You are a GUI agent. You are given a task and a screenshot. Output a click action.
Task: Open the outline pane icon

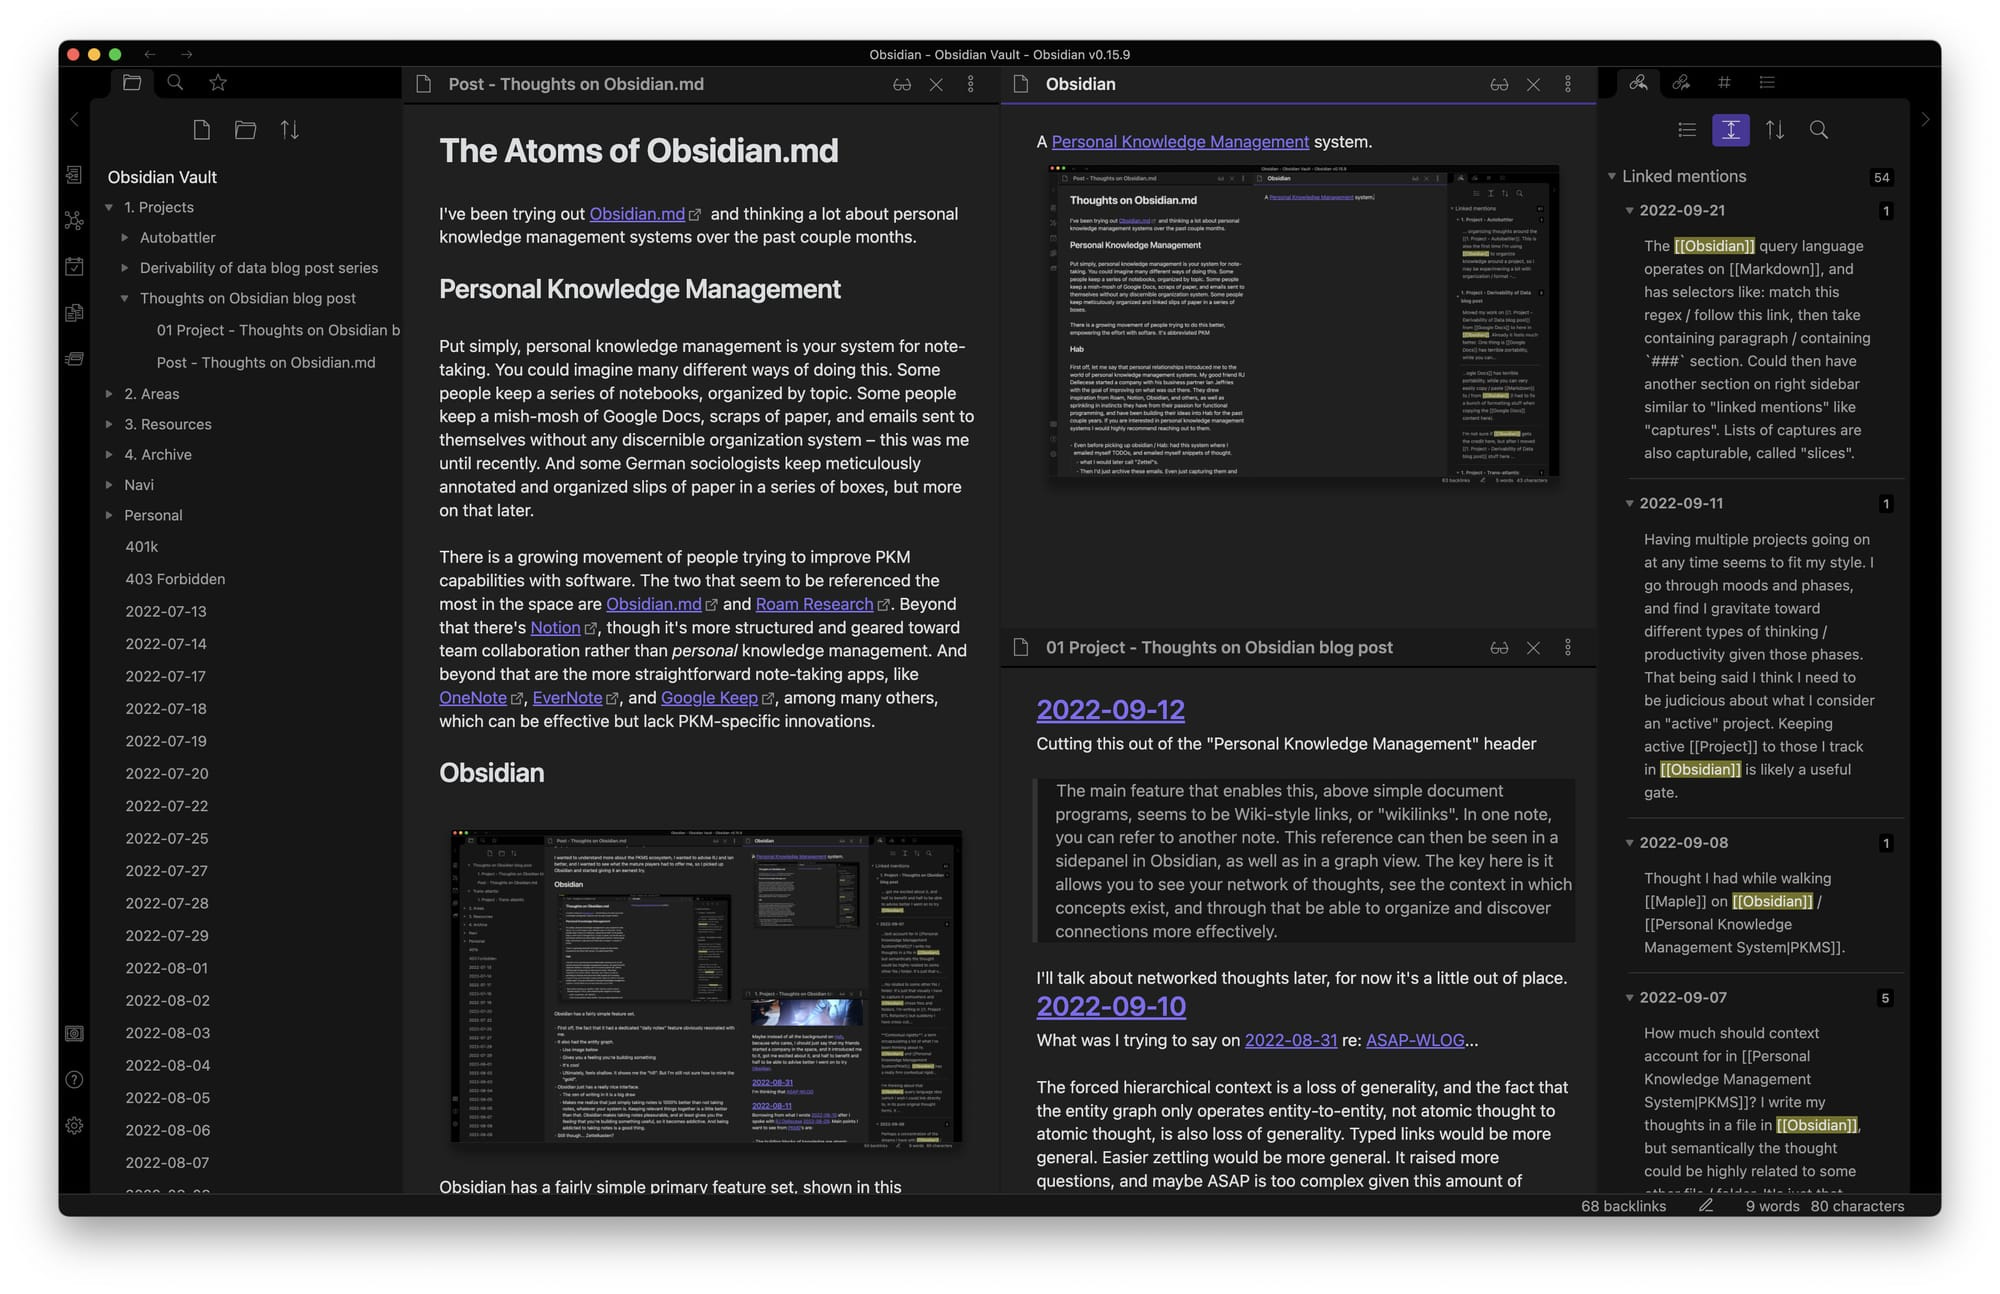click(x=1767, y=83)
